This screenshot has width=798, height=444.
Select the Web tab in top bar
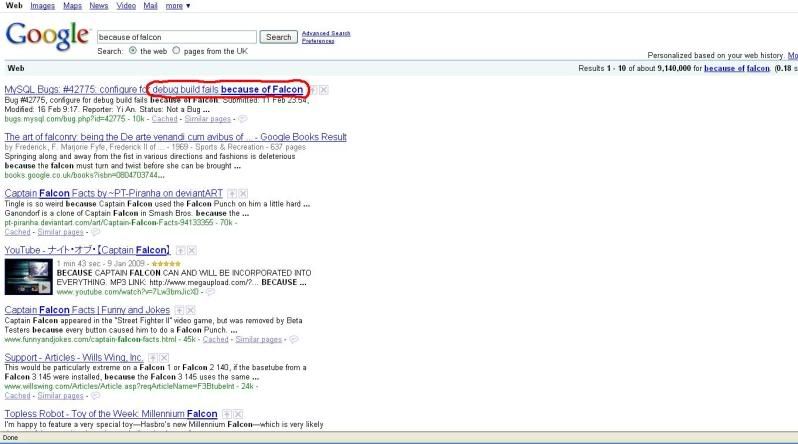14,6
